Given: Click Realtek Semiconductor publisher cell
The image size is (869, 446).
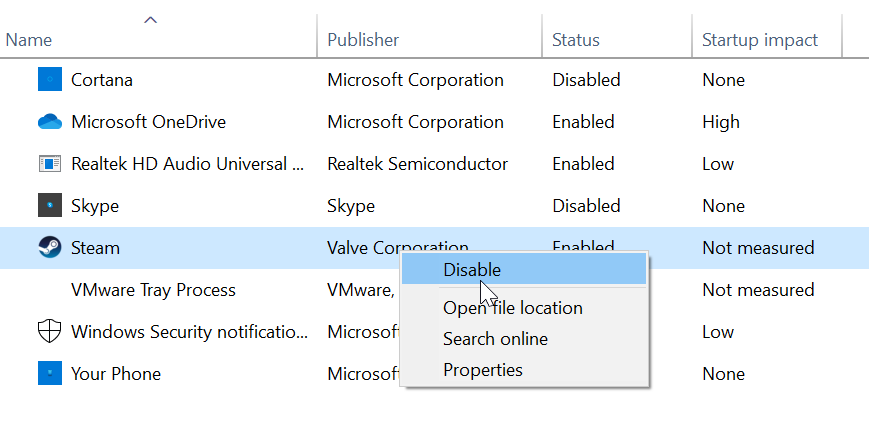Looking at the screenshot, I should point(417,164).
